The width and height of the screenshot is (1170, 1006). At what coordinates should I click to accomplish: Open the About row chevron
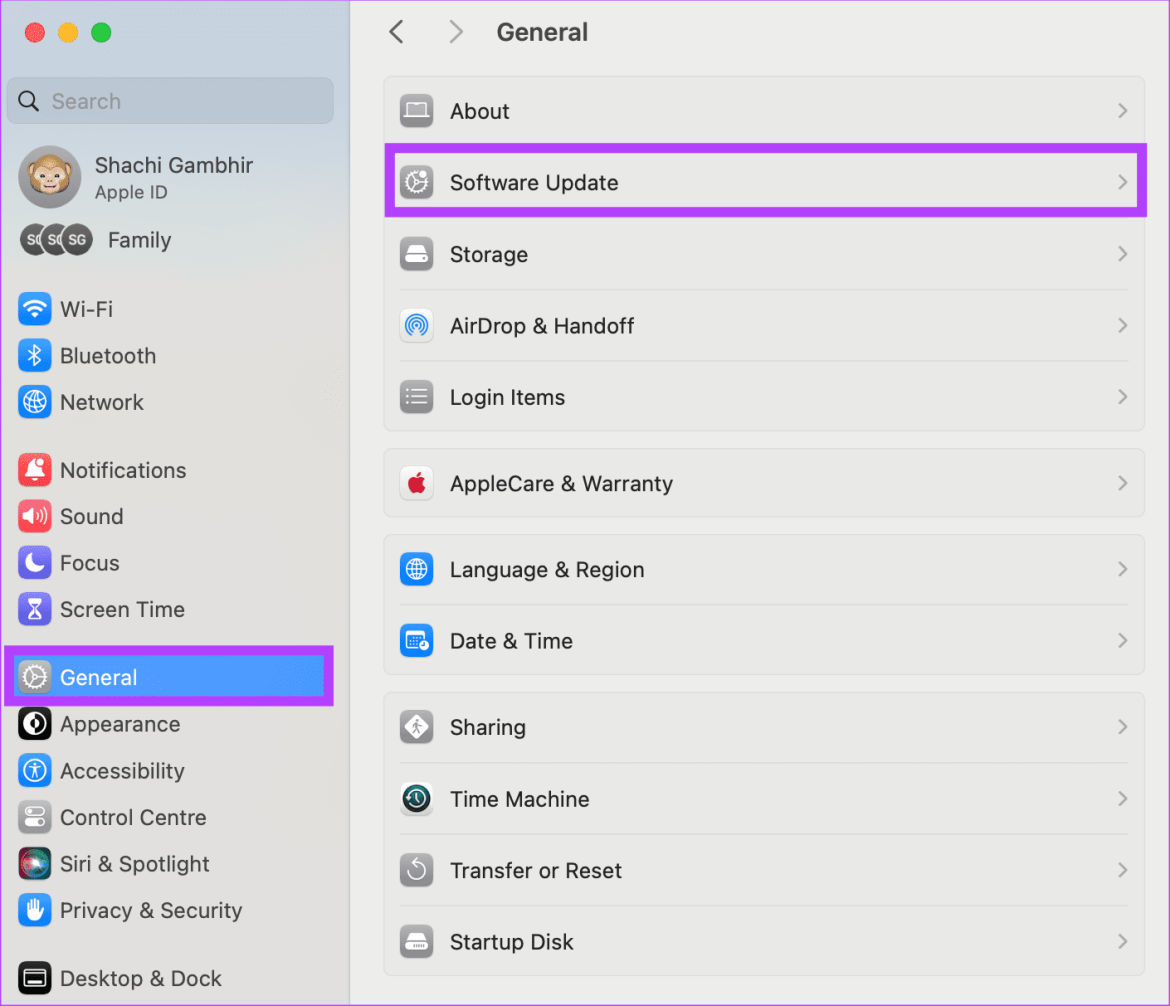coord(1123,111)
